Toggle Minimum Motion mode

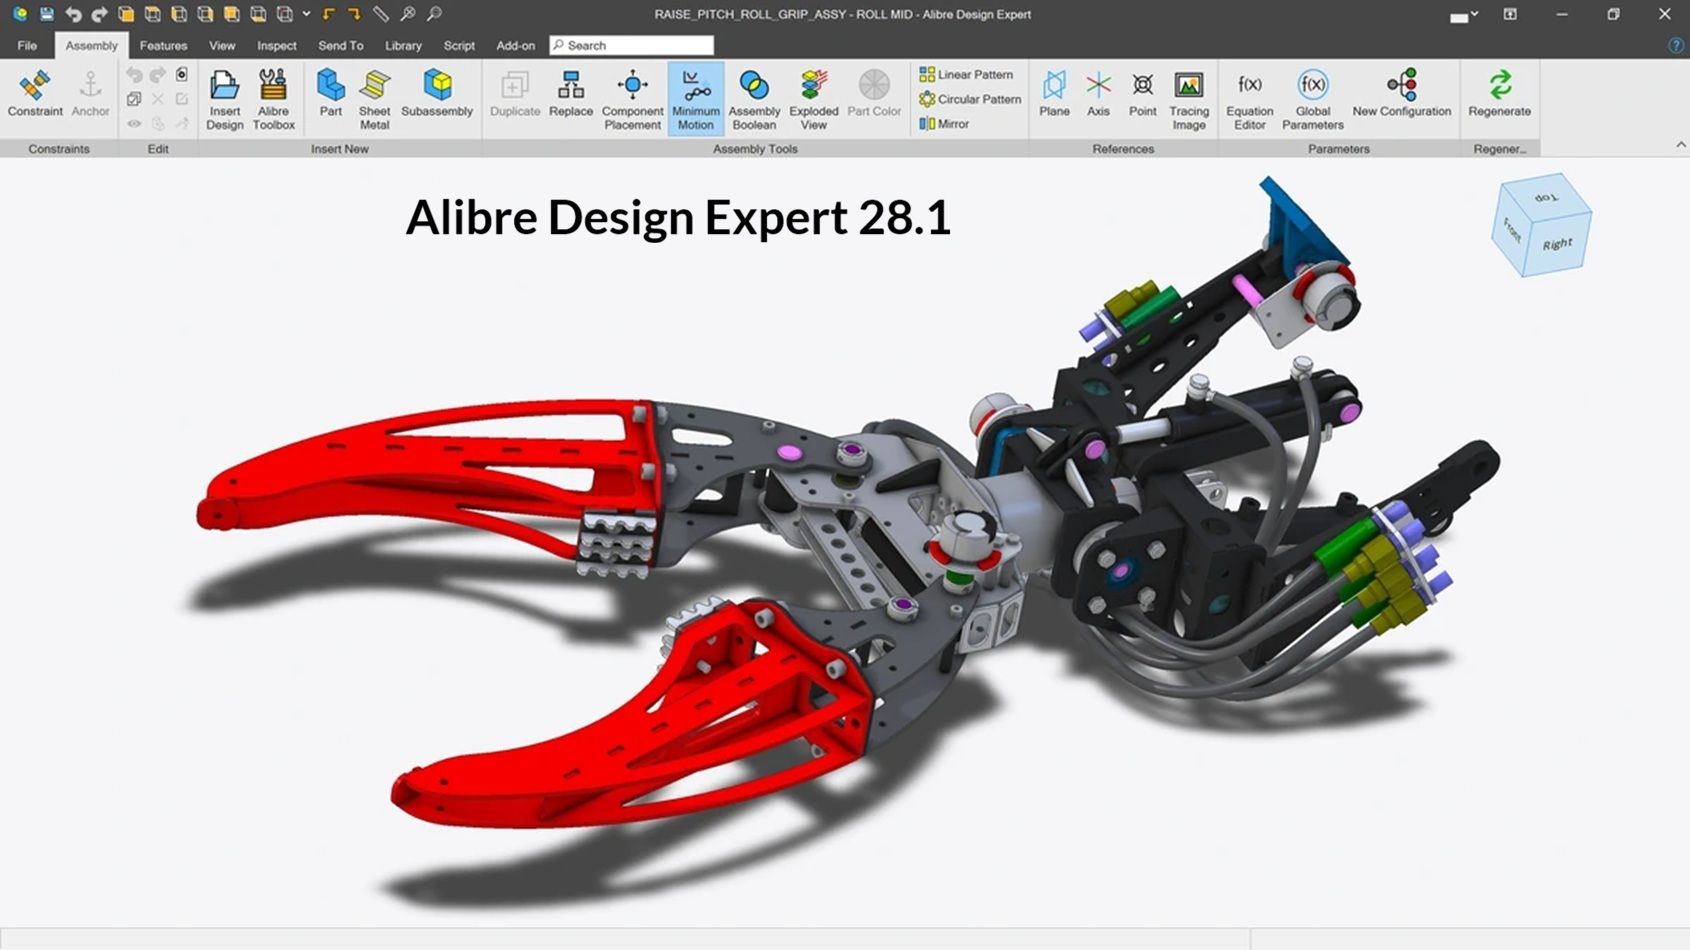click(694, 95)
